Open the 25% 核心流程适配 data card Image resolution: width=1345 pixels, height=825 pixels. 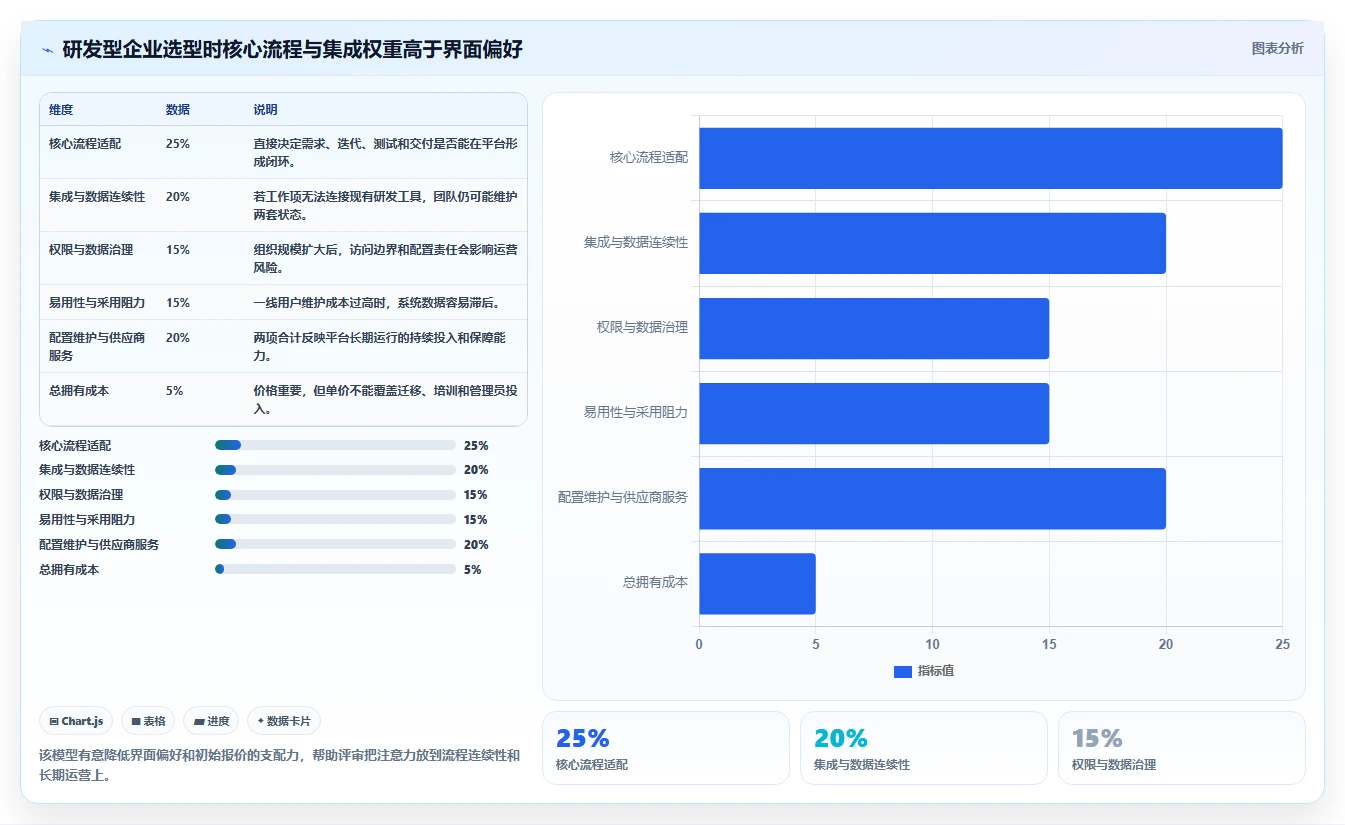point(666,748)
